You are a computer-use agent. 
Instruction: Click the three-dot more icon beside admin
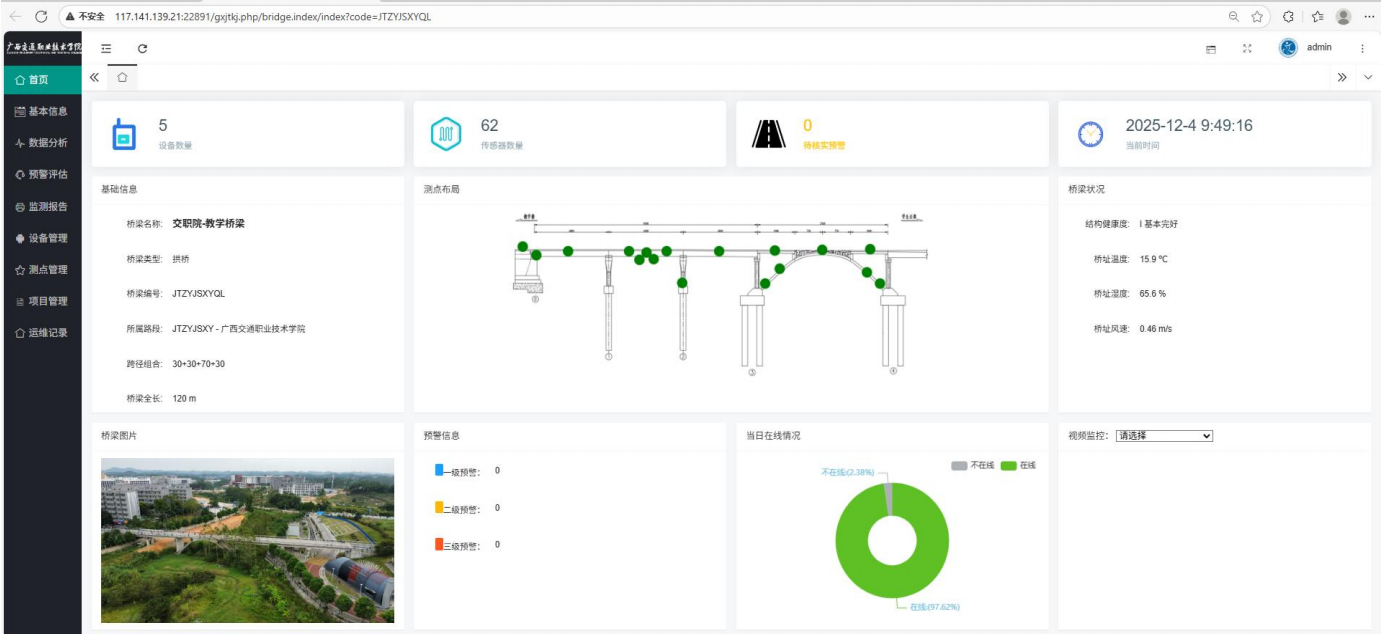coord(1362,48)
